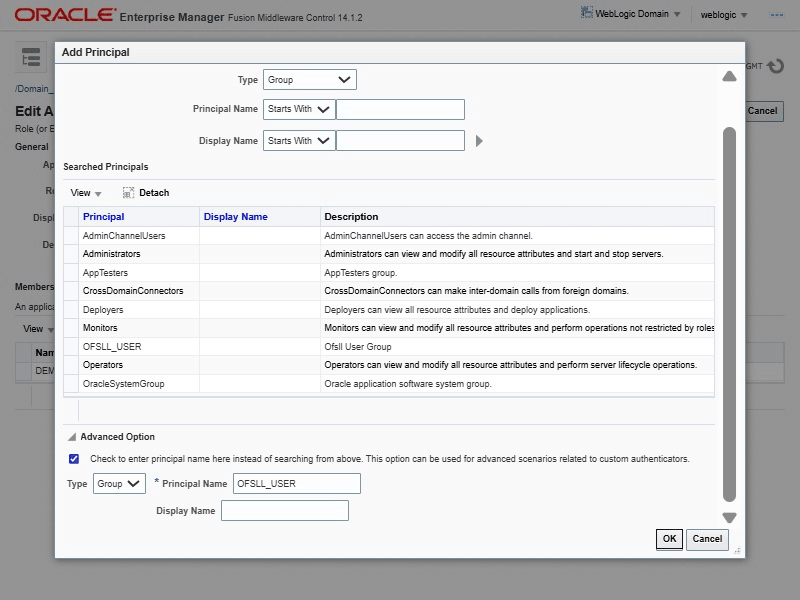Viewport: 800px width, 600px height.
Task: Open the View menu in Searched Principals
Action: click(86, 193)
